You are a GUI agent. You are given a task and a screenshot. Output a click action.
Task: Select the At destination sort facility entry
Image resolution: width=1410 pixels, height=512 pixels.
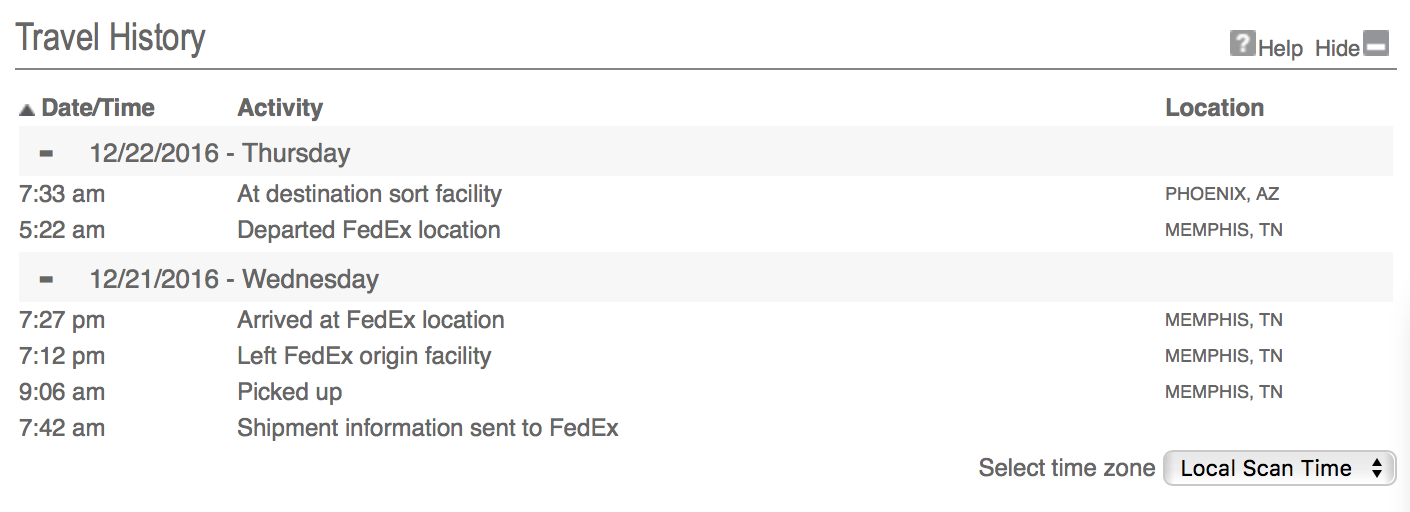click(369, 194)
